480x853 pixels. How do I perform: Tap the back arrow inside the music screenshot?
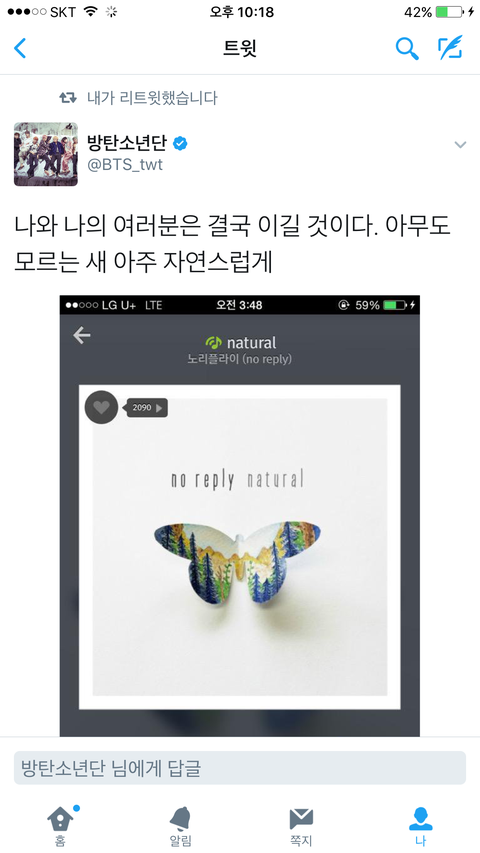tap(82, 335)
